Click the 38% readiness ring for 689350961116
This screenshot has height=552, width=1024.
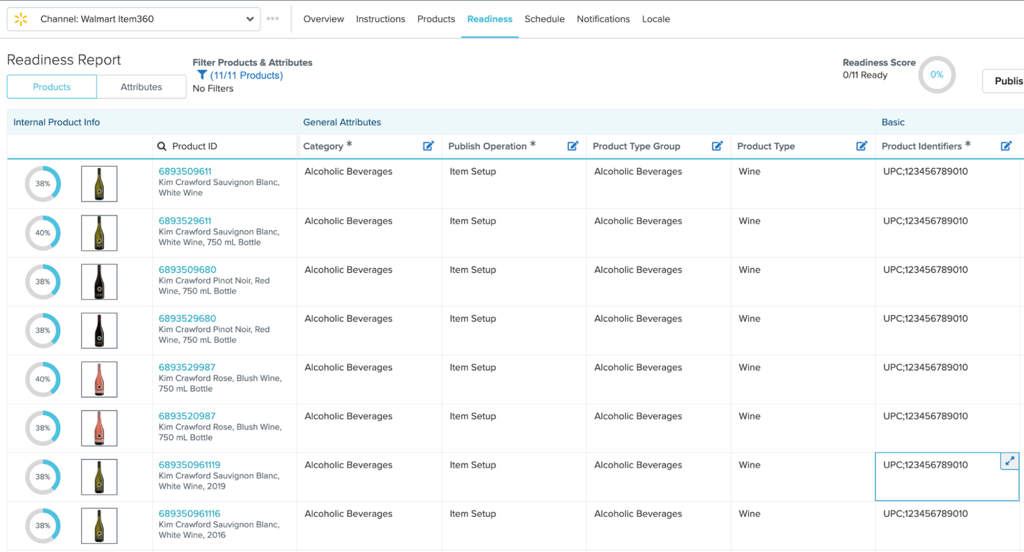coord(42,525)
